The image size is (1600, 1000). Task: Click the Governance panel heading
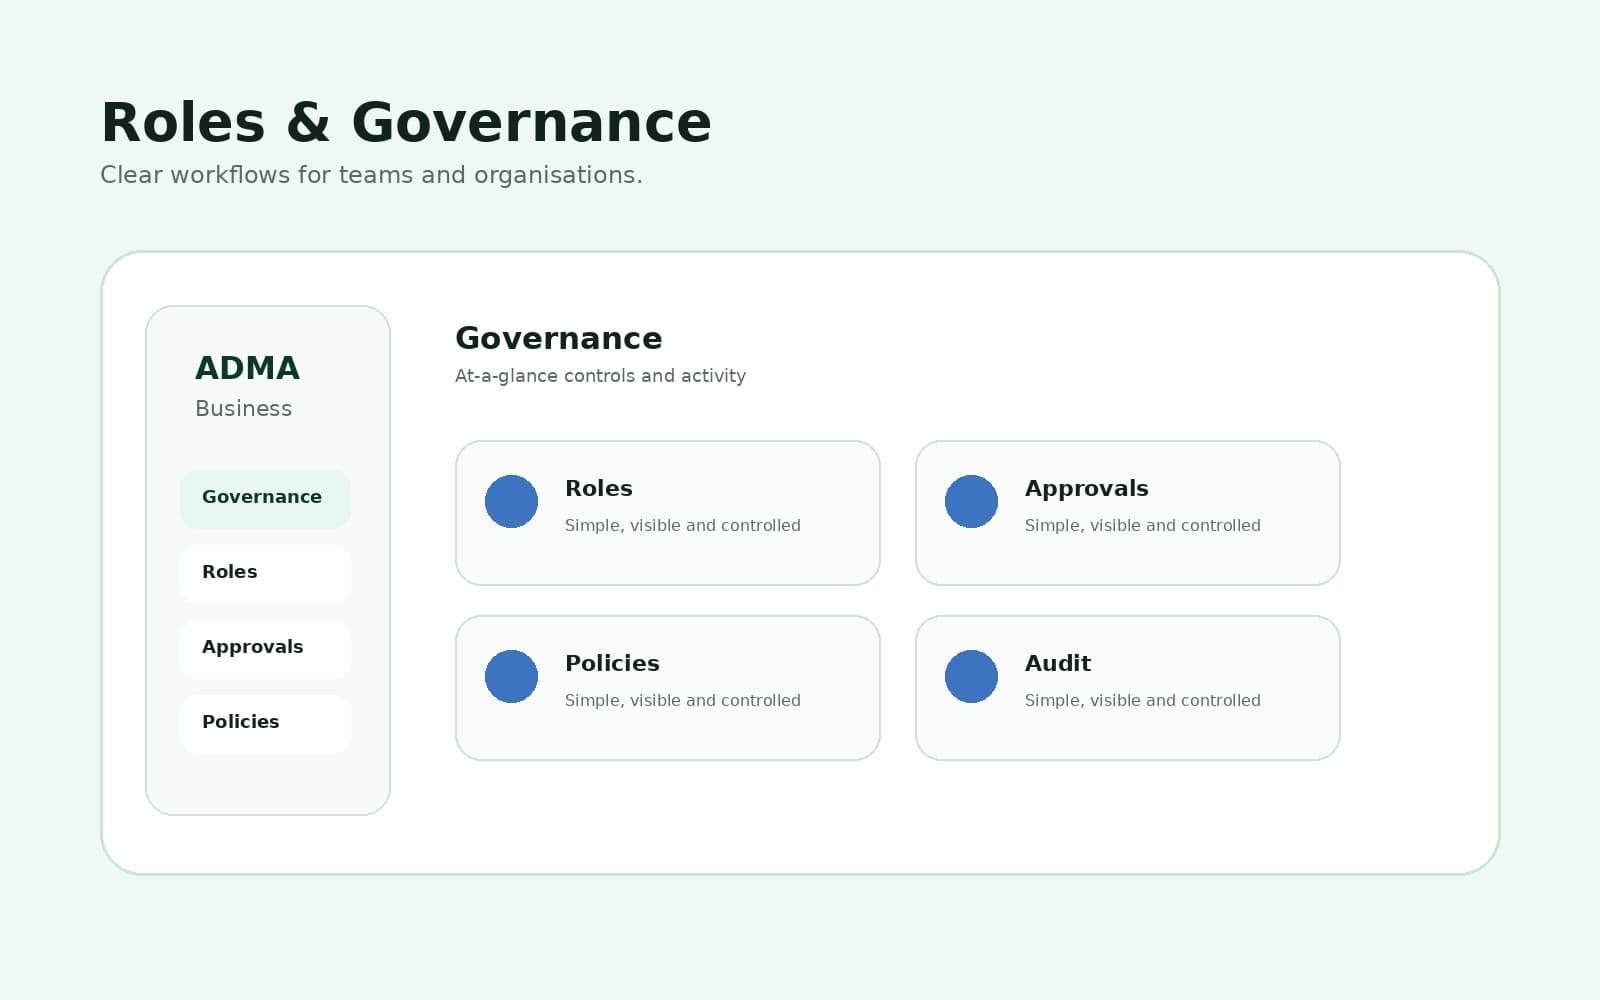558,338
